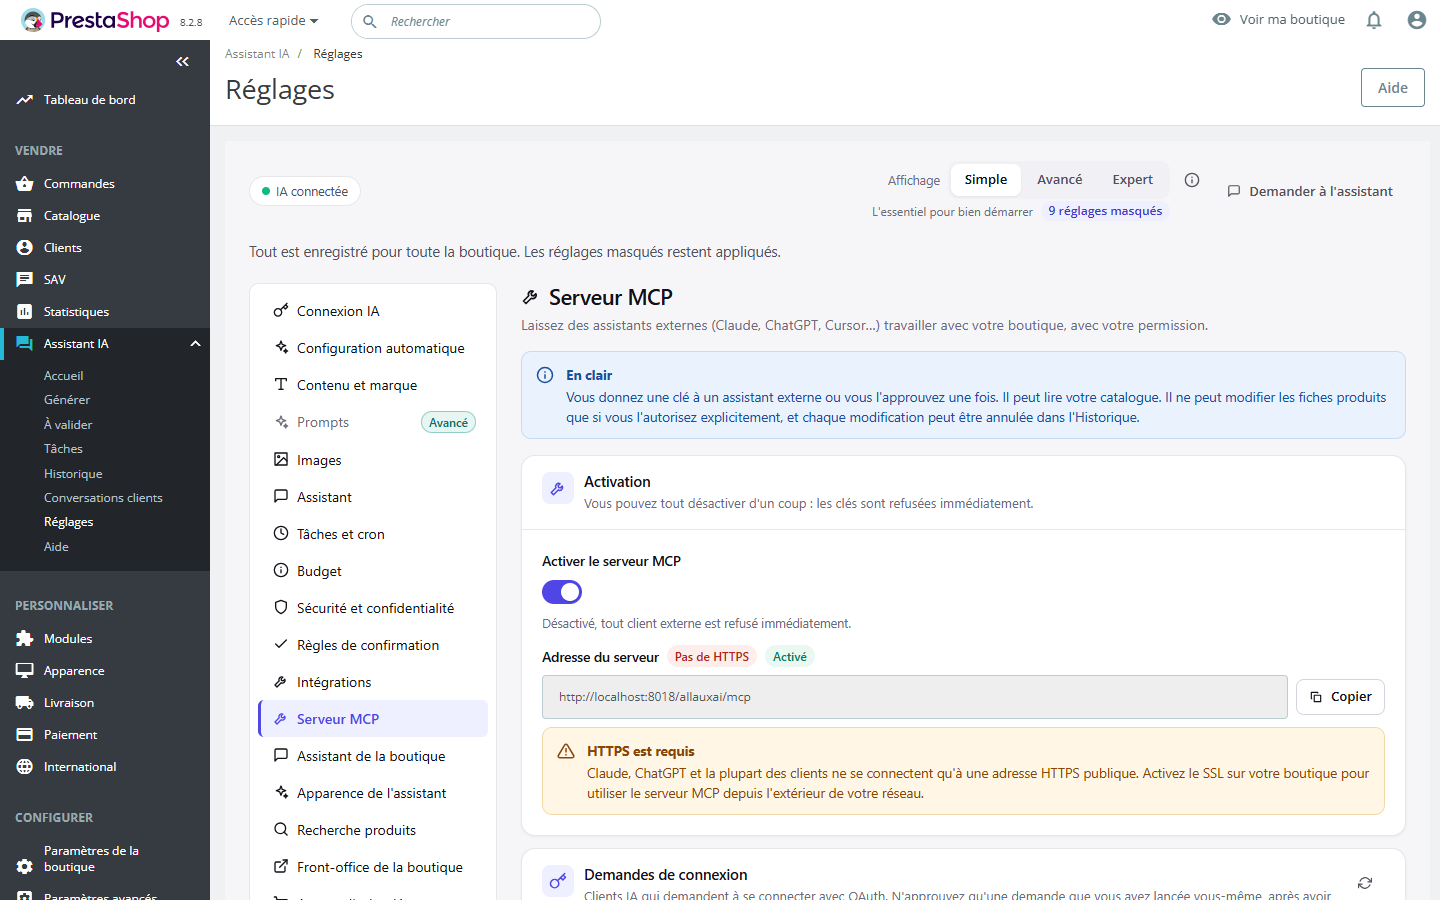Viewport: 1440px width, 900px height.
Task: Open the Accès rapide dropdown
Action: 273,21
